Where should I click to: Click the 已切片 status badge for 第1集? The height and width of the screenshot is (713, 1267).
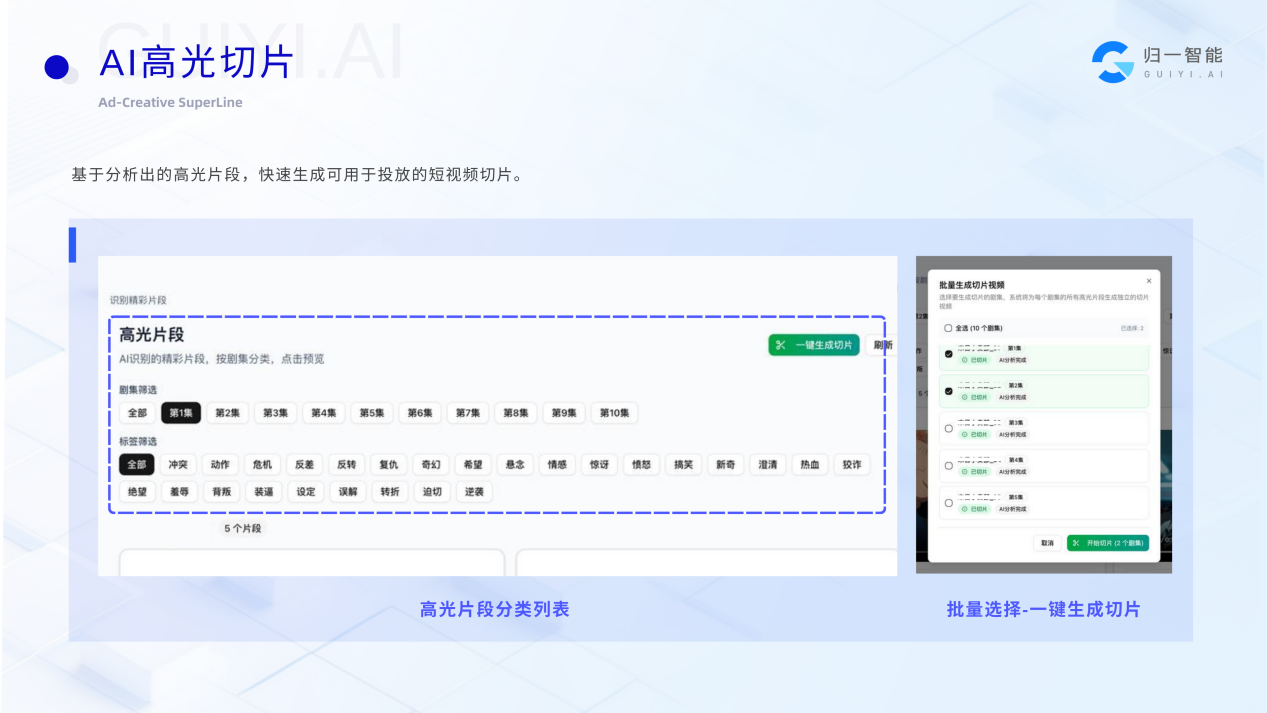pyautogui.click(x=974, y=360)
